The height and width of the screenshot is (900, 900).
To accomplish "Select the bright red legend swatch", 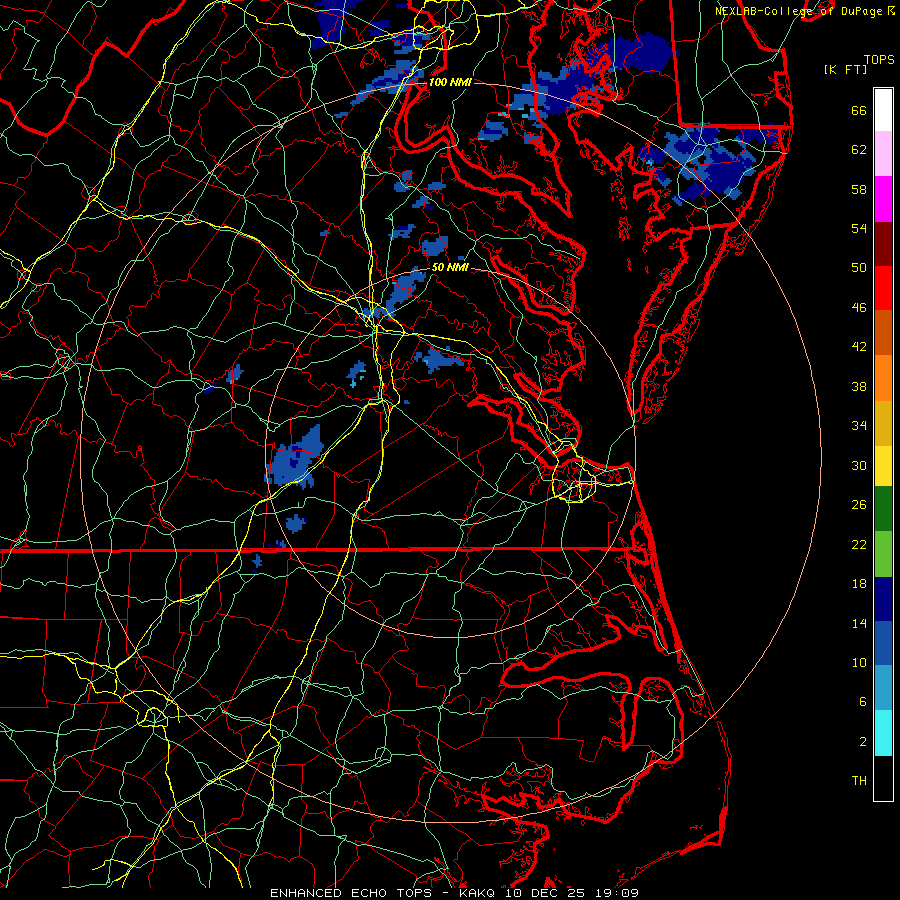I will [883, 288].
